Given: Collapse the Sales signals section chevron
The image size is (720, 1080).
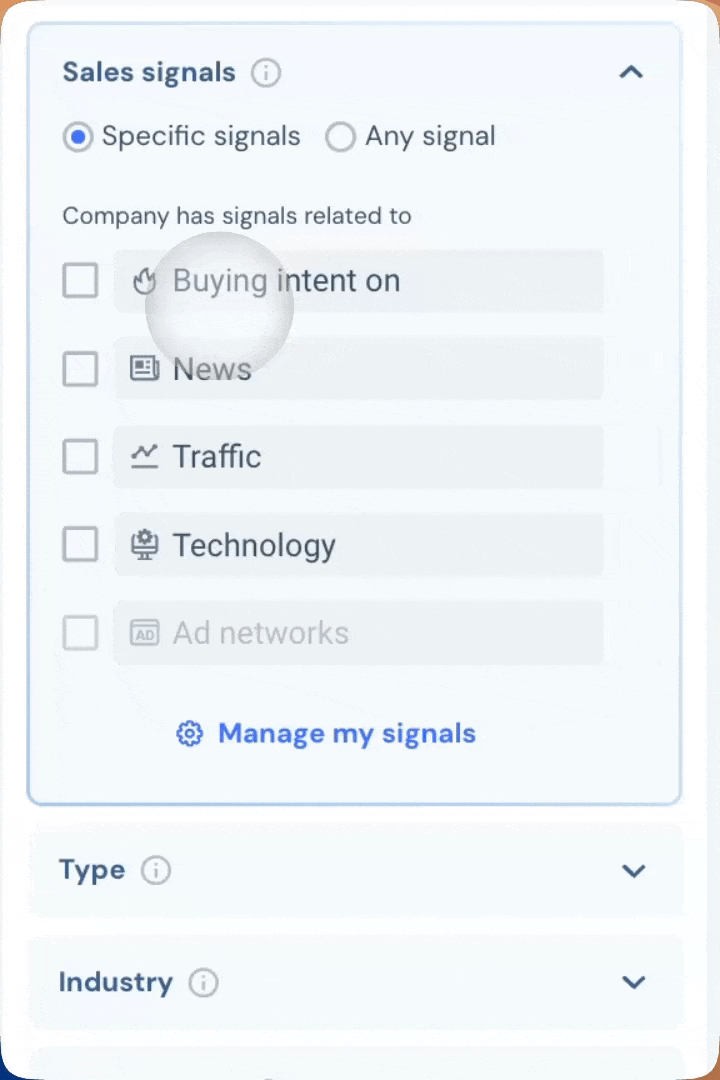Looking at the screenshot, I should click(x=631, y=72).
